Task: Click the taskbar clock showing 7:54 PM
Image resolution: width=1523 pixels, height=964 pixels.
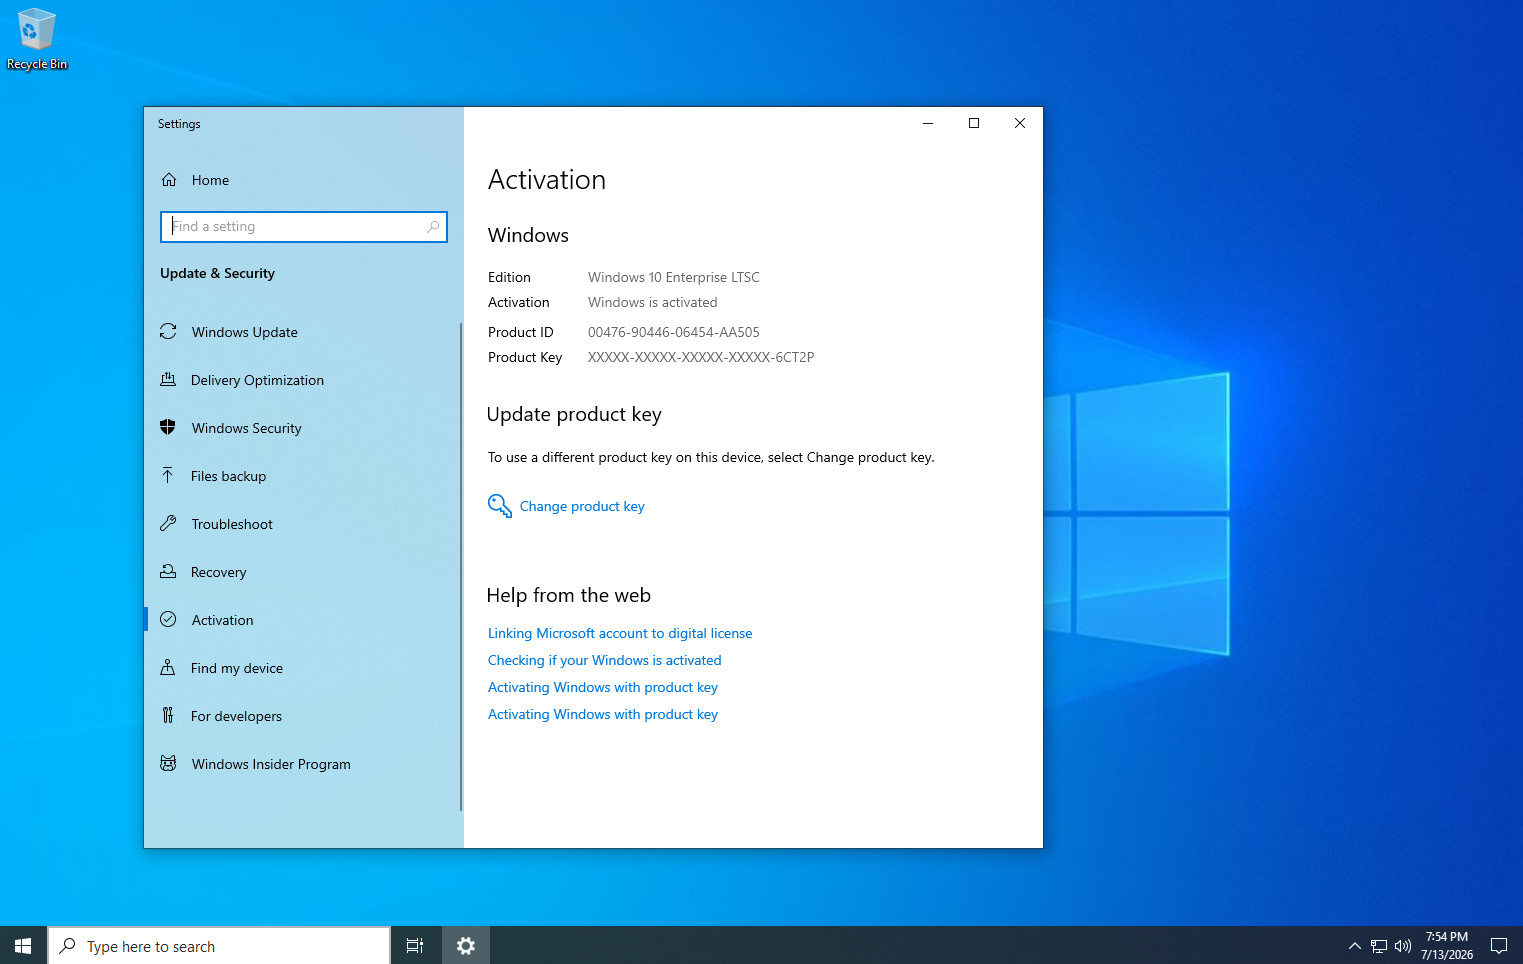Action: 1447,945
